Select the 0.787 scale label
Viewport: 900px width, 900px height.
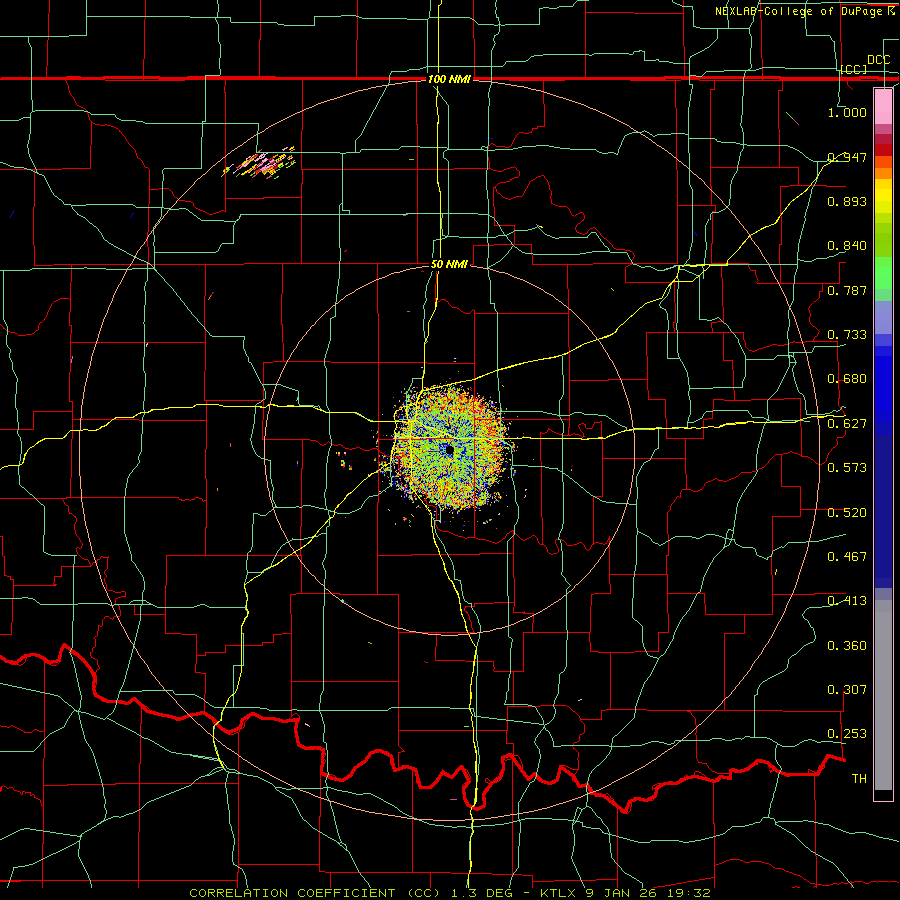click(847, 290)
